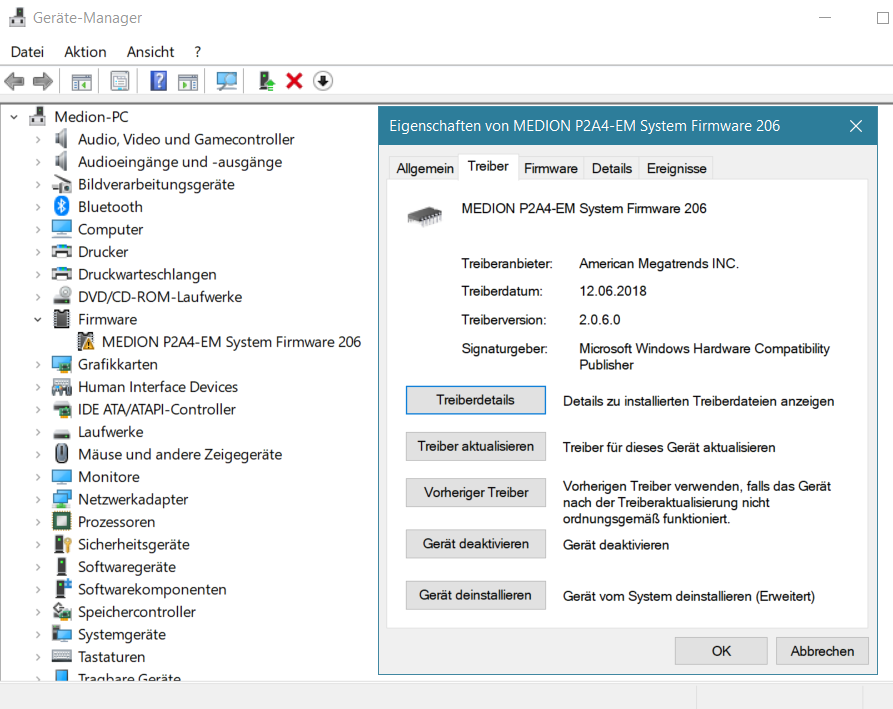
Task: Switch to the Details tab
Action: tap(612, 169)
